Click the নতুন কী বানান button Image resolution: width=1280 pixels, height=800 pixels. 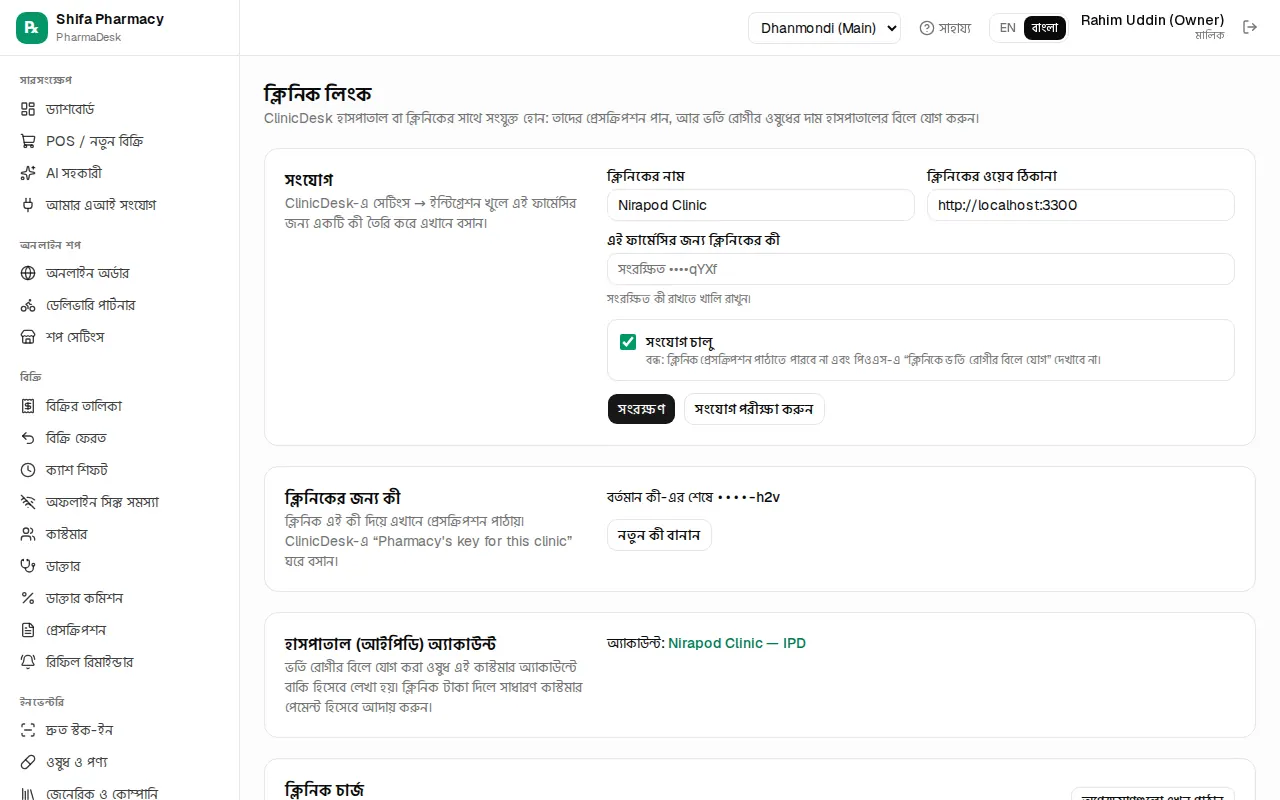click(x=659, y=535)
